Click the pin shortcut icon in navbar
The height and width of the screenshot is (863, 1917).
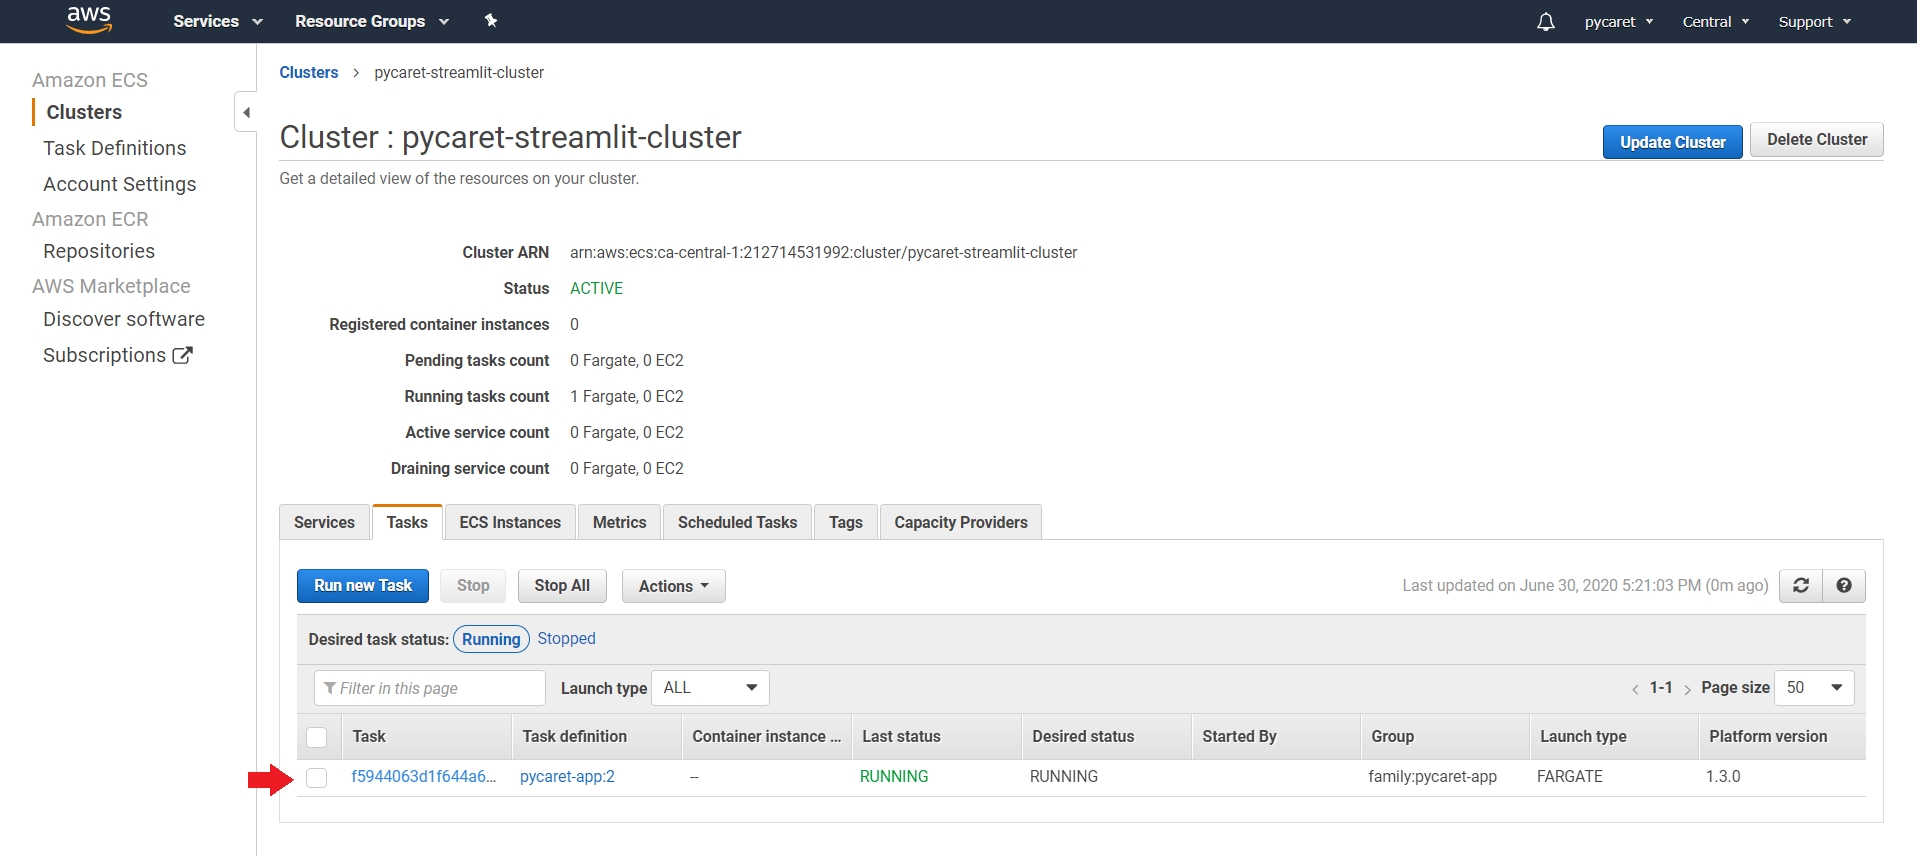click(491, 21)
